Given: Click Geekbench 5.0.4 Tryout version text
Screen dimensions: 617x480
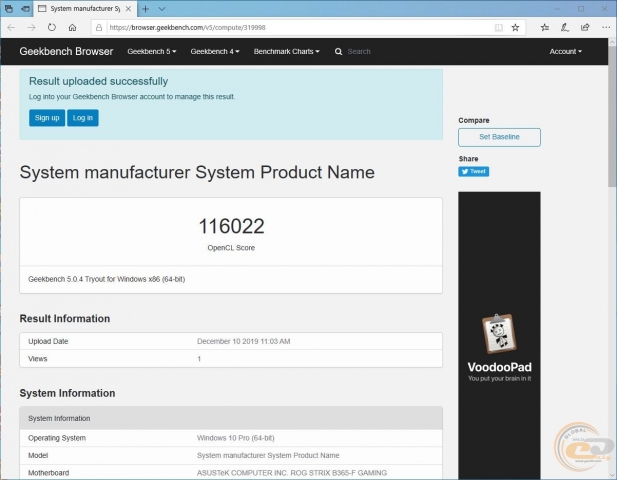Looking at the screenshot, I should (107, 279).
